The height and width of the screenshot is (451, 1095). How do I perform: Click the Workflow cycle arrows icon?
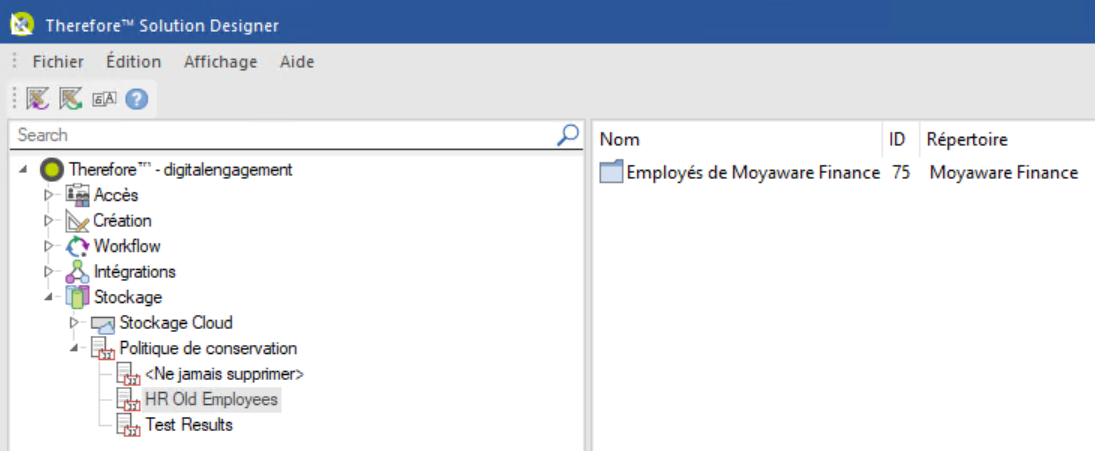[78, 246]
